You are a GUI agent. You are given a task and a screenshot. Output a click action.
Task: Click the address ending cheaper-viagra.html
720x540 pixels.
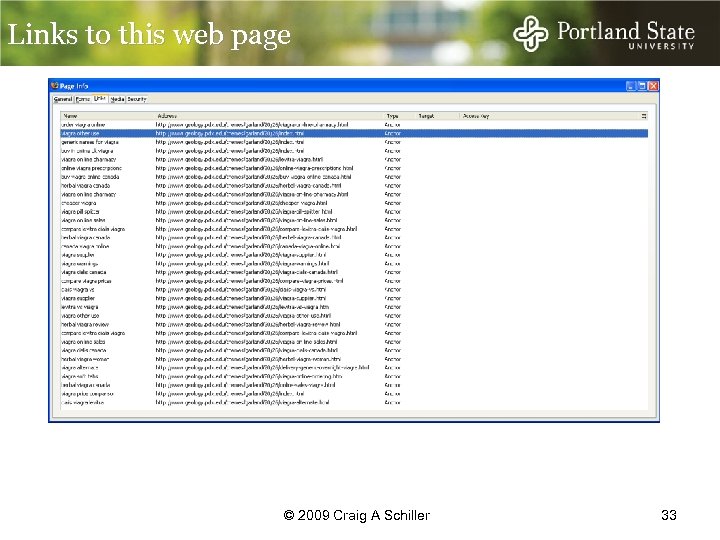[242, 203]
